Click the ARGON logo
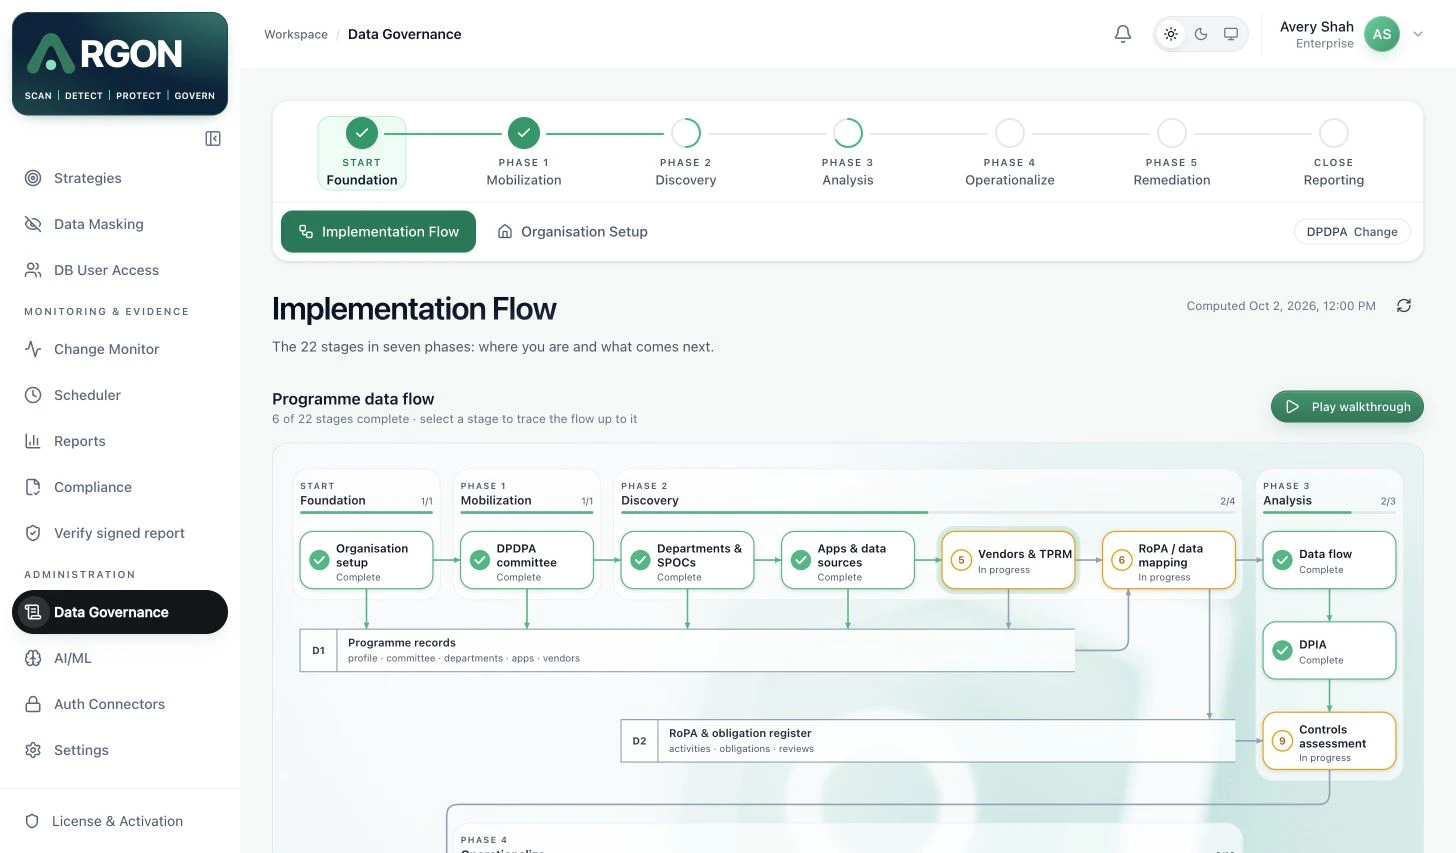 (x=120, y=64)
